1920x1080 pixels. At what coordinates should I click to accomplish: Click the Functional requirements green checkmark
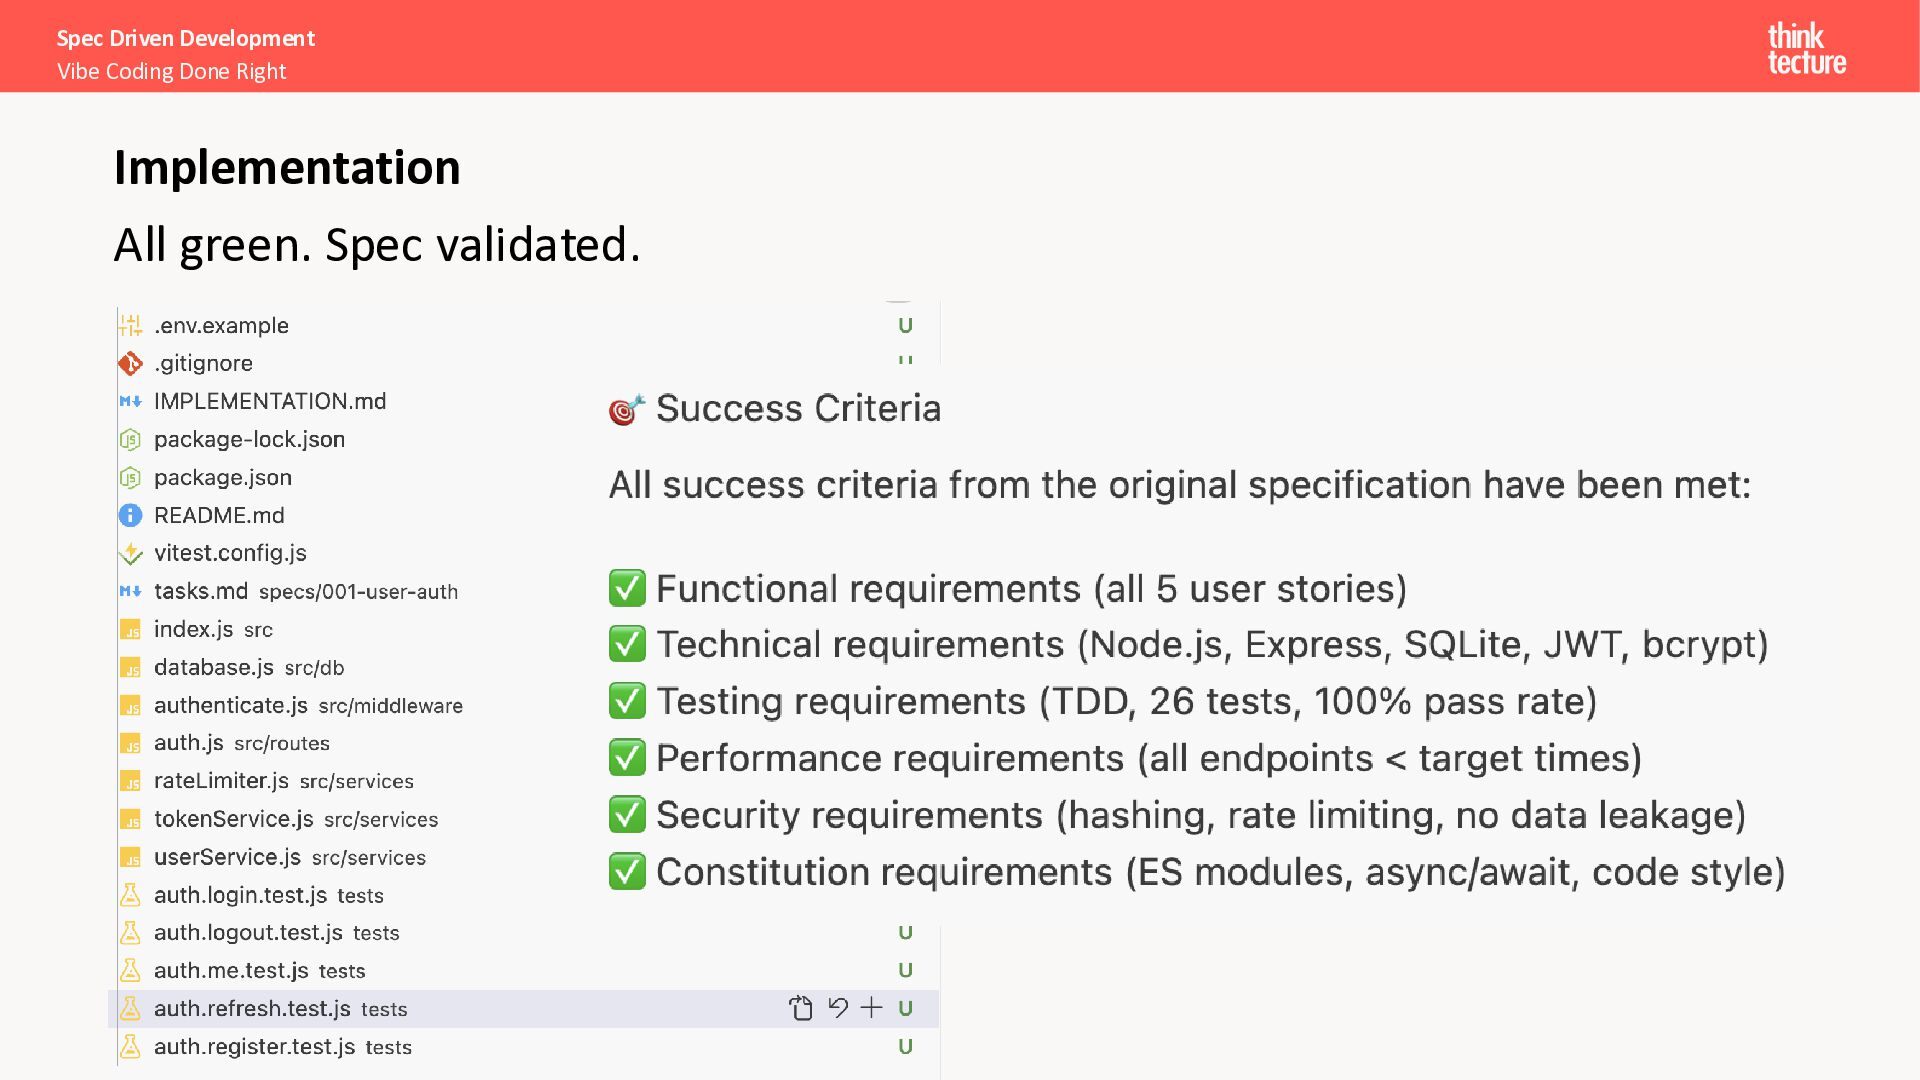(x=627, y=589)
